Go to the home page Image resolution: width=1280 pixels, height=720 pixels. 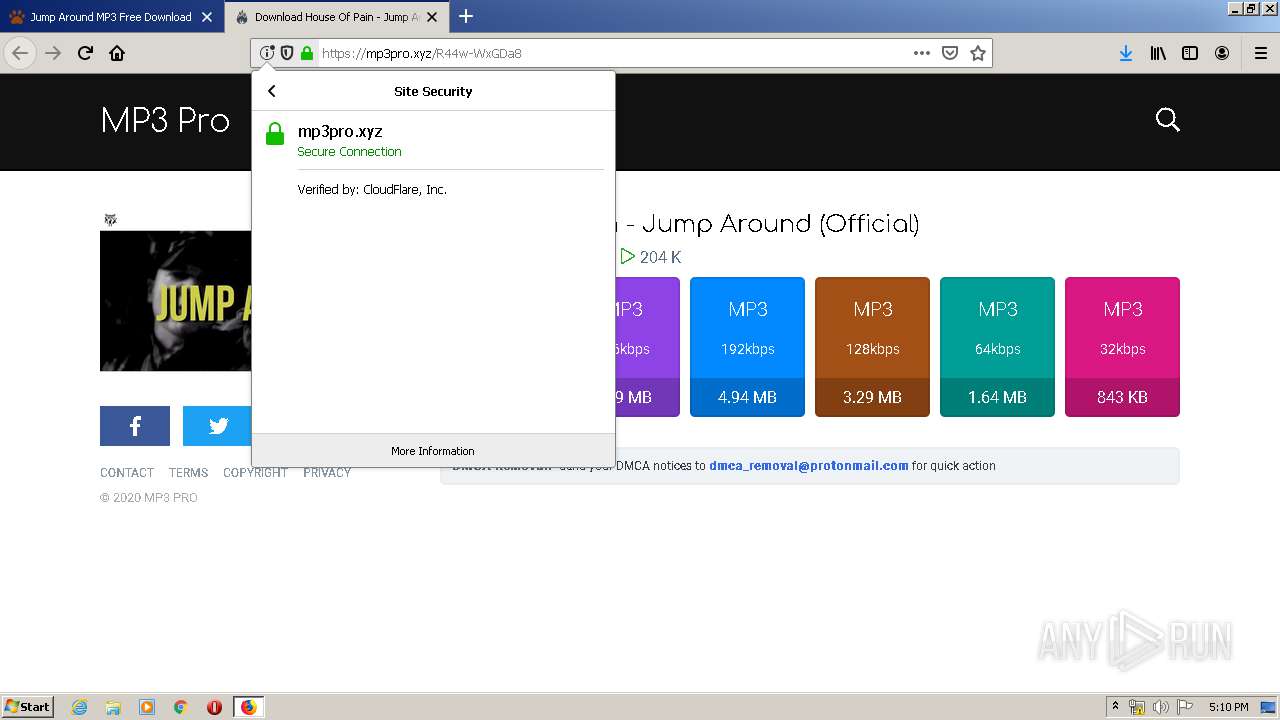[x=117, y=53]
